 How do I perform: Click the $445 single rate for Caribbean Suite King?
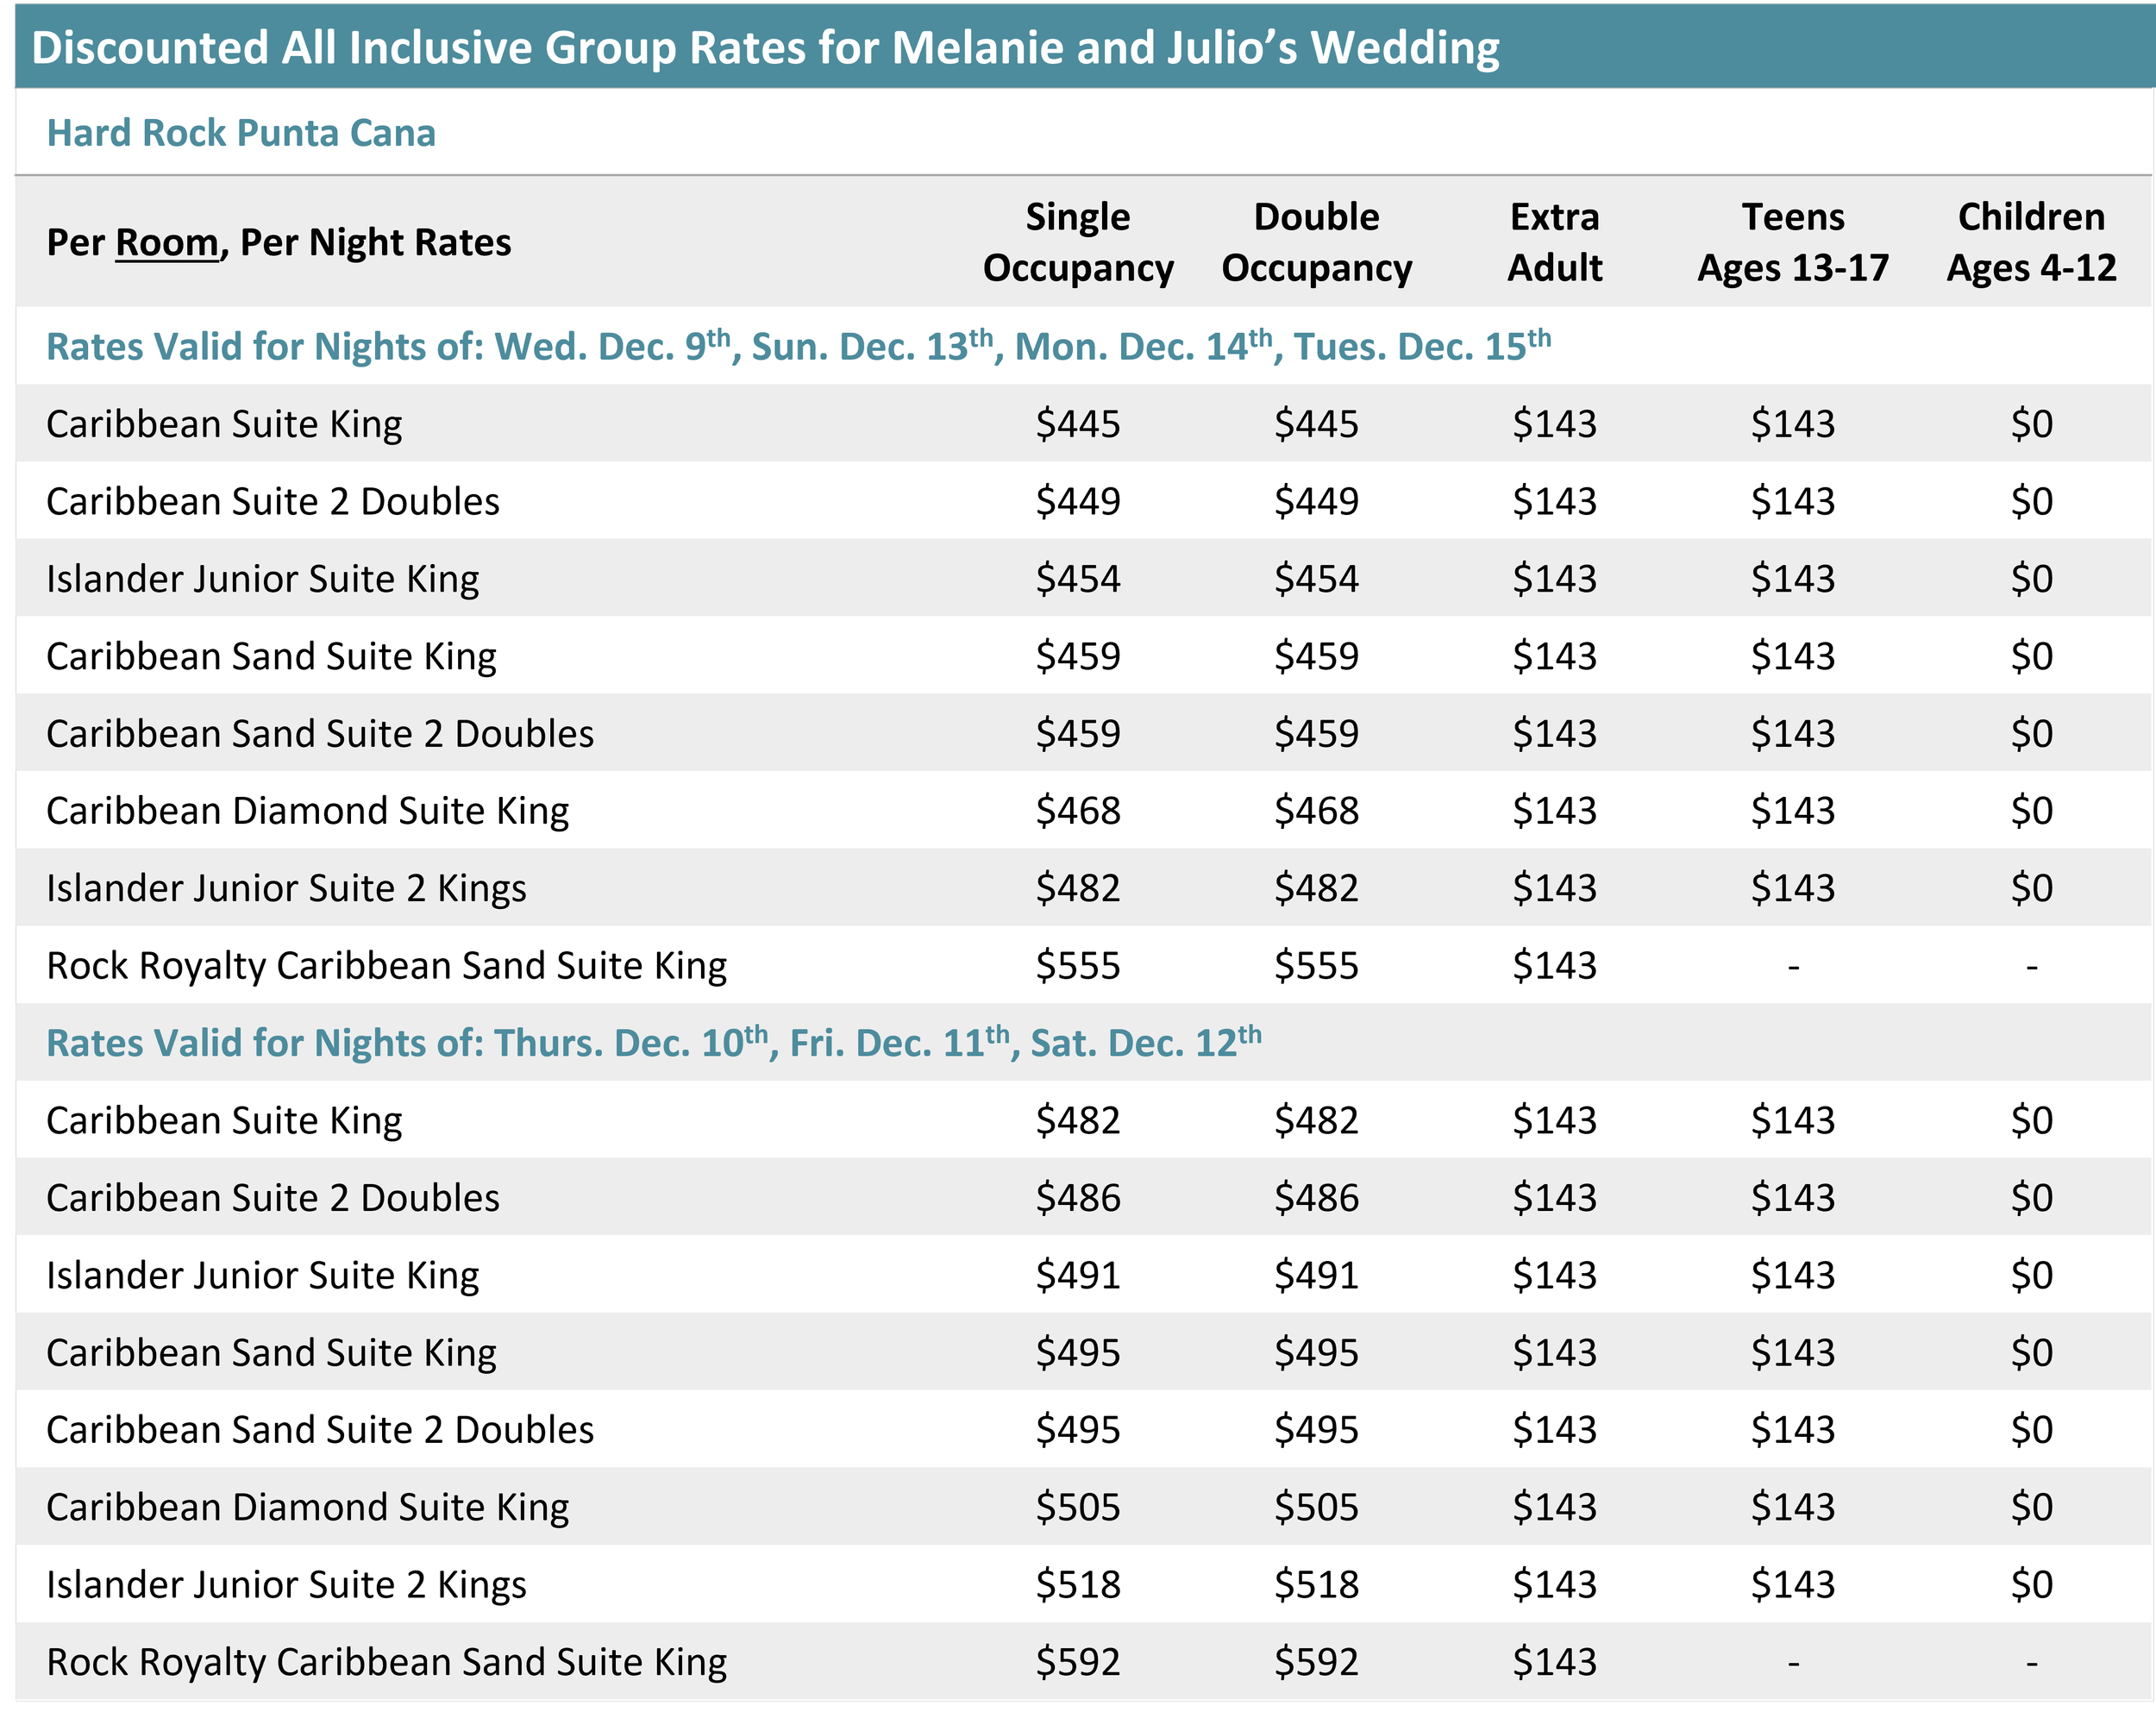click(1077, 424)
